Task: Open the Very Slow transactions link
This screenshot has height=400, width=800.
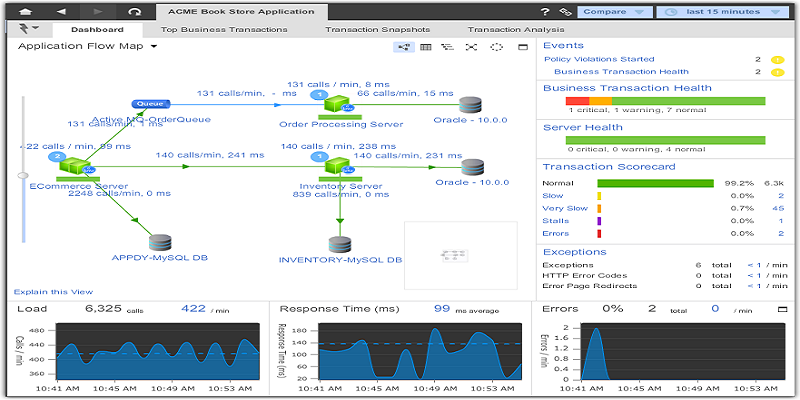Action: 565,208
